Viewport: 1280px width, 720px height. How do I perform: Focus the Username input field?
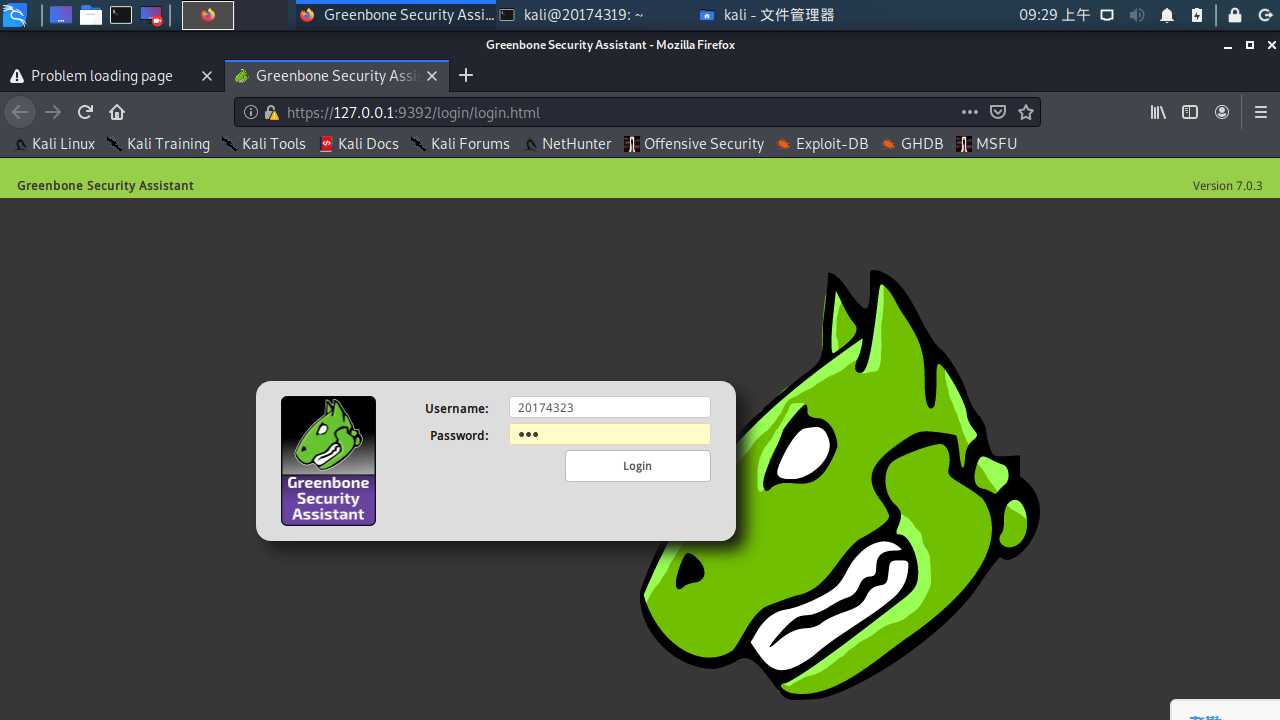tap(610, 408)
